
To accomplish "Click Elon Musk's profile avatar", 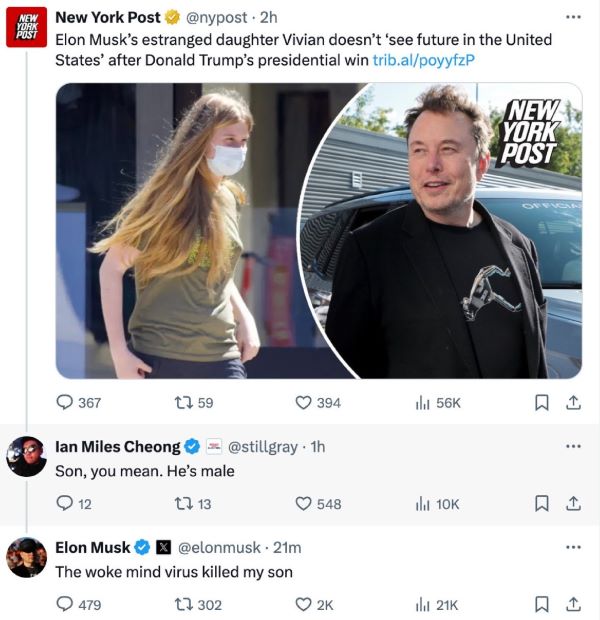I will [x=26, y=557].
